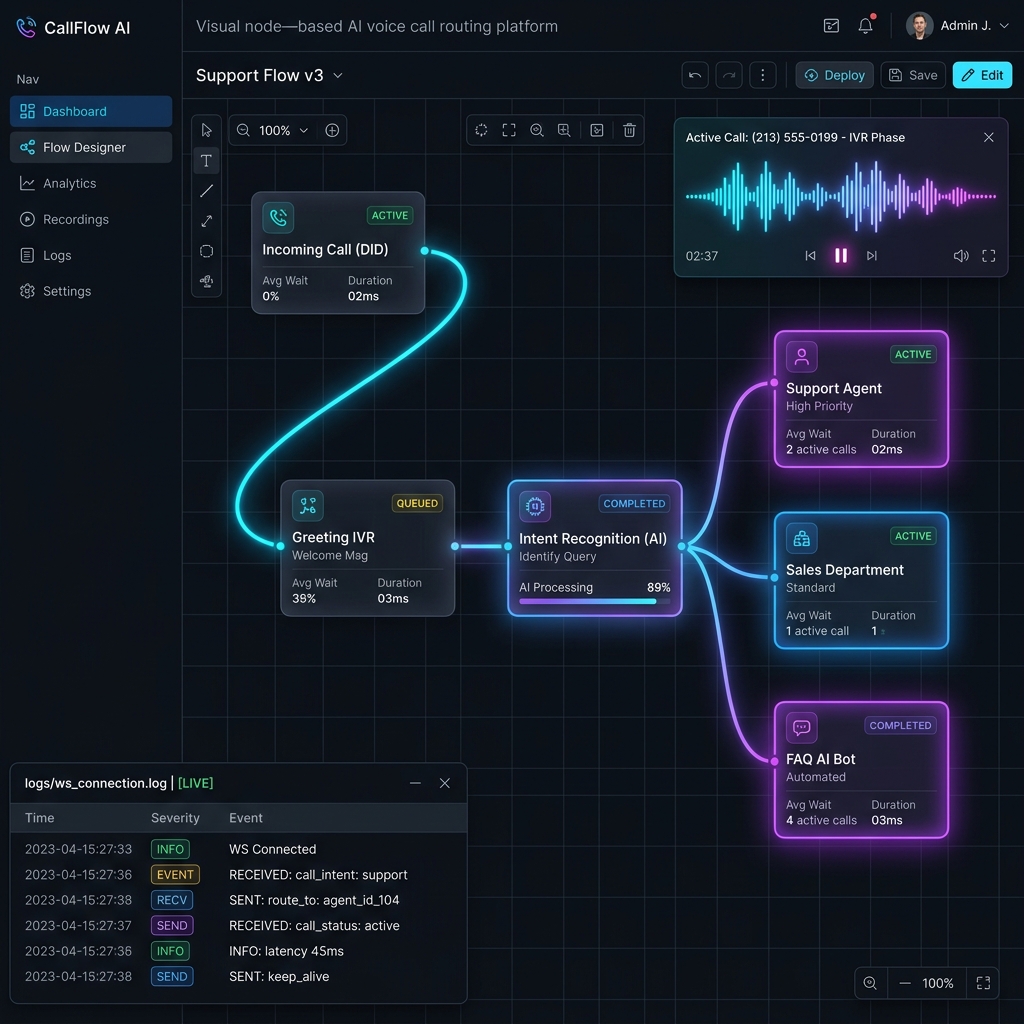Click the Sales Department building icon

coord(801,538)
